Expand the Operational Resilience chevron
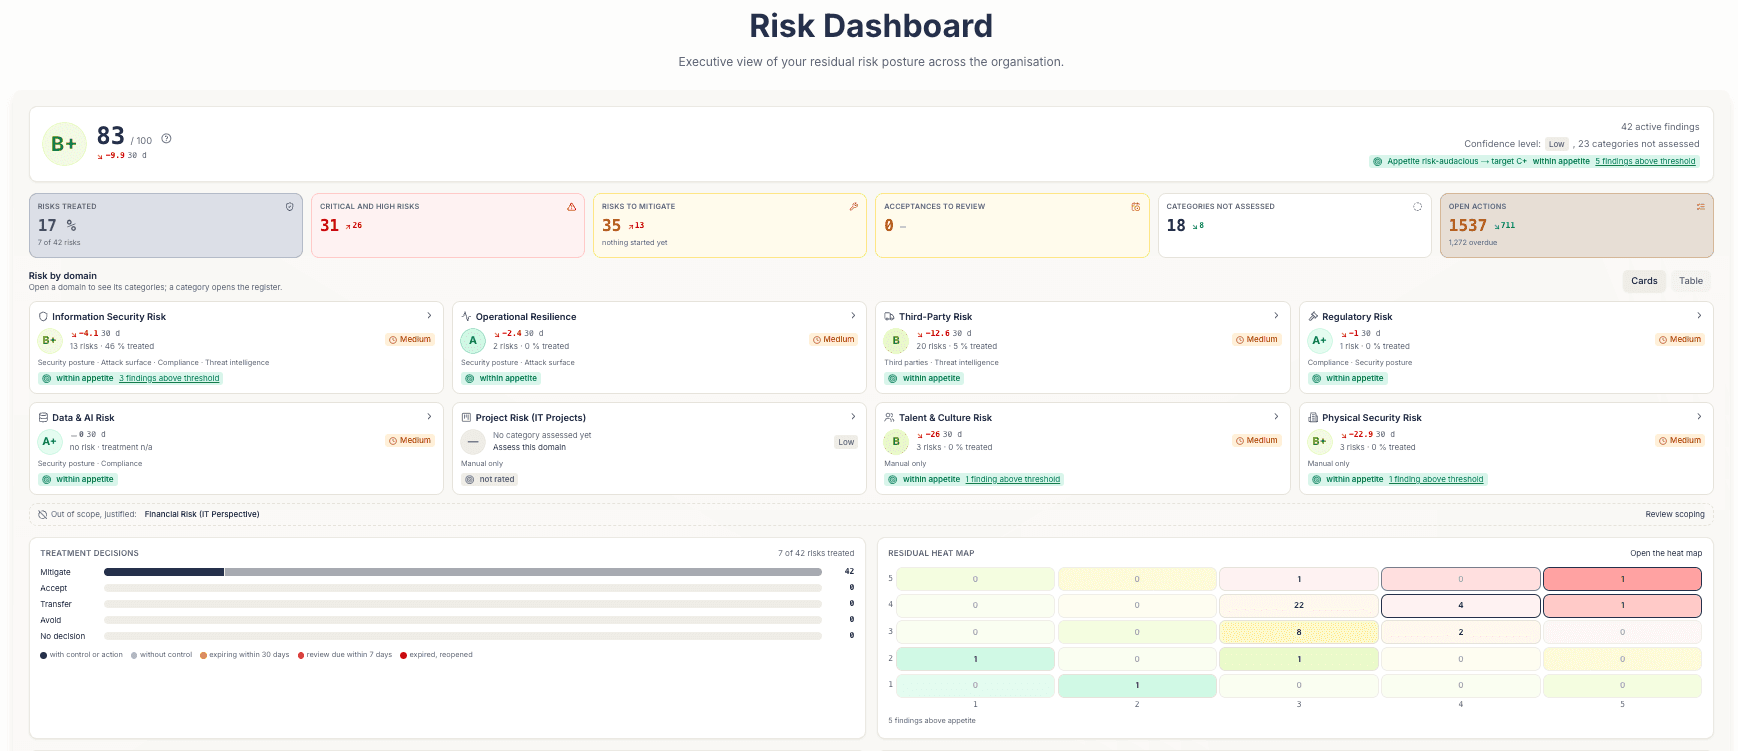This screenshot has height=751, width=1738. (853, 316)
